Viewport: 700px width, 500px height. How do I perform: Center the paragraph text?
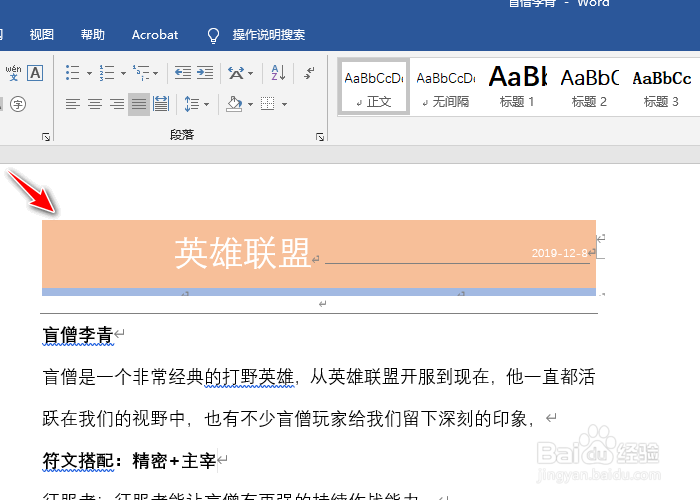tap(95, 104)
